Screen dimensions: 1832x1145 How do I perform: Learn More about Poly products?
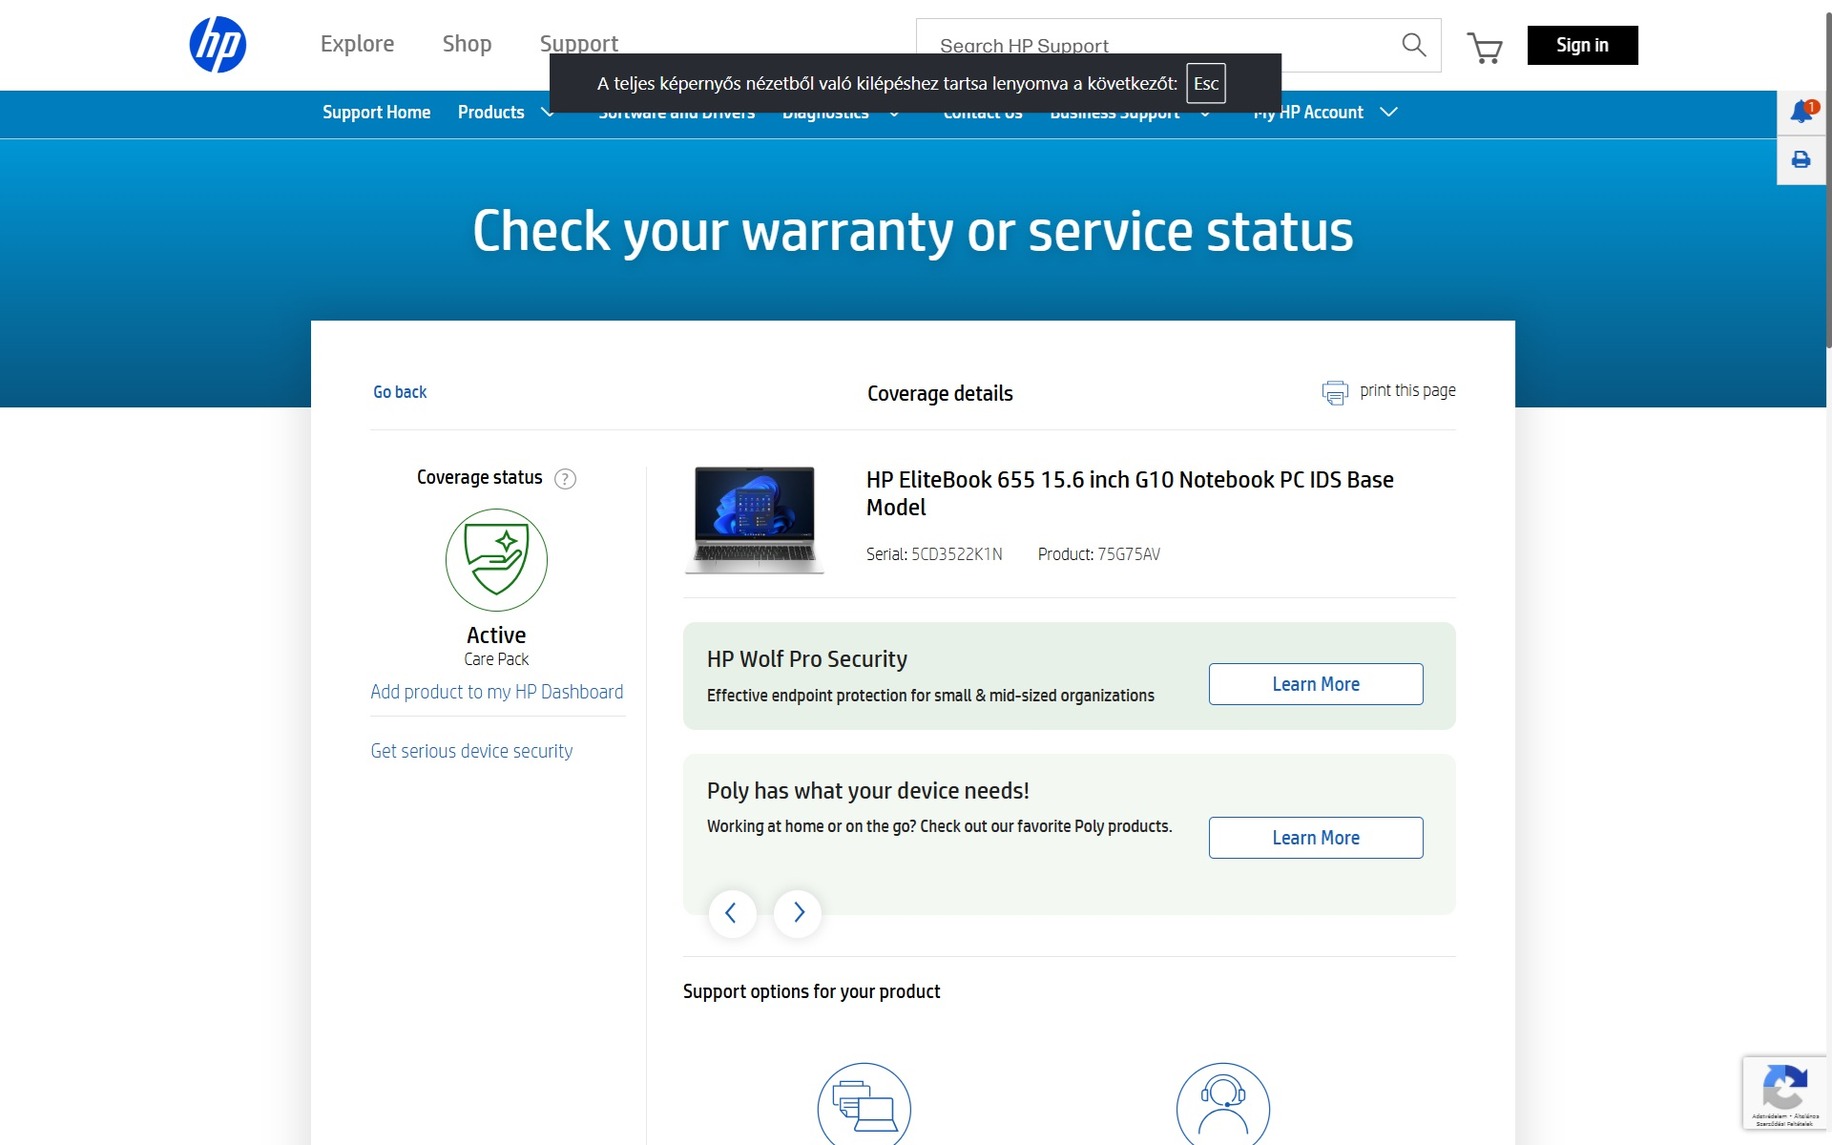point(1316,838)
